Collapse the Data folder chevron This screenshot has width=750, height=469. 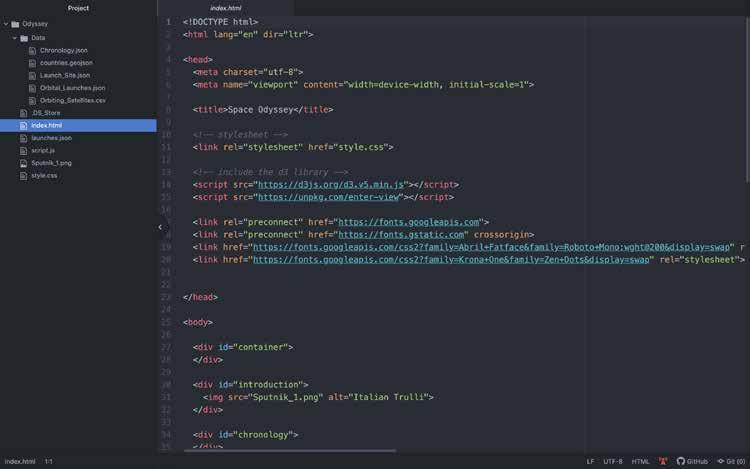click(x=14, y=38)
